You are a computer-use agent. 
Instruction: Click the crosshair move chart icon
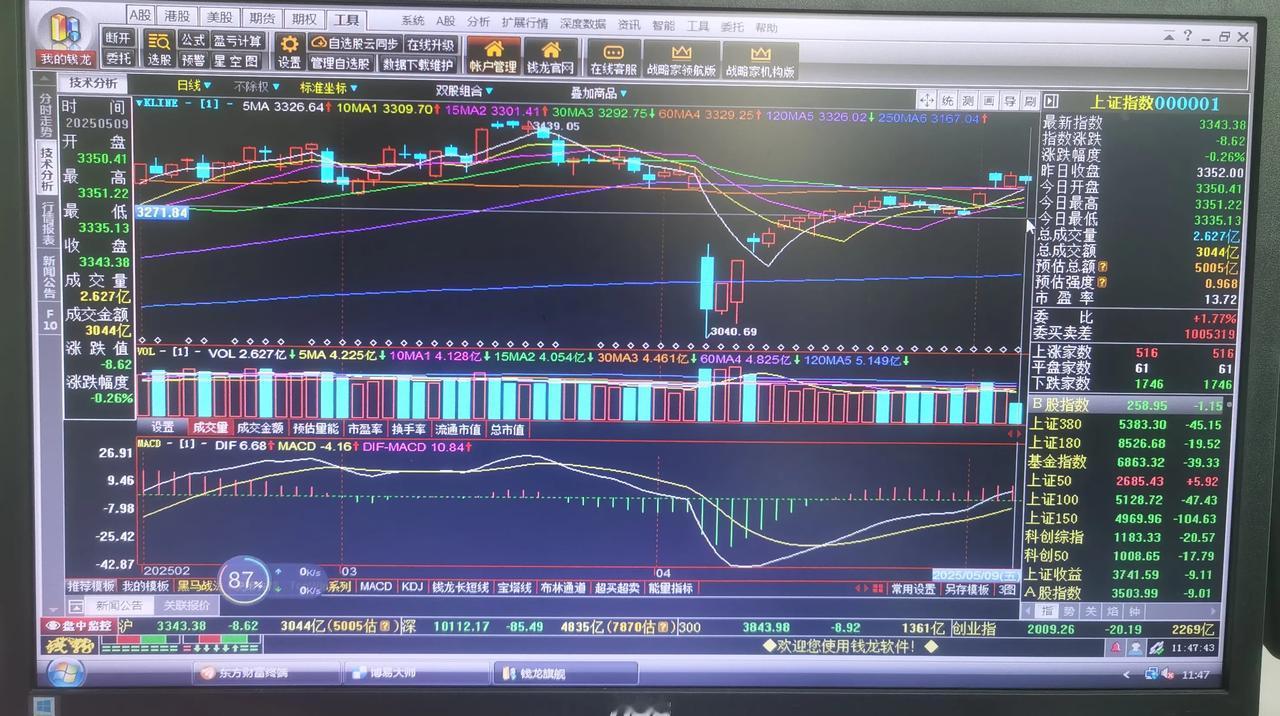click(x=926, y=101)
